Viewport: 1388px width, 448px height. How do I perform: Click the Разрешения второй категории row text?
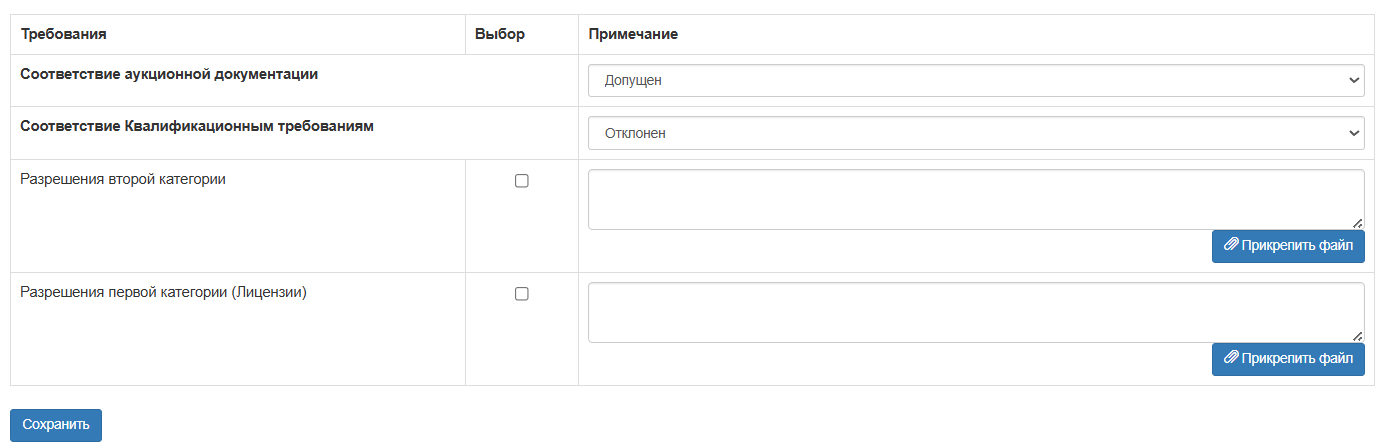(123, 179)
